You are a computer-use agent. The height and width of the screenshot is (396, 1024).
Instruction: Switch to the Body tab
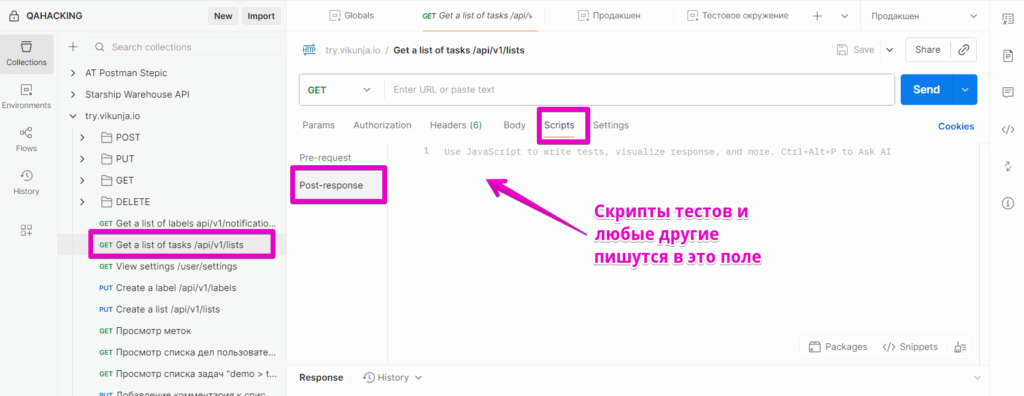(515, 125)
